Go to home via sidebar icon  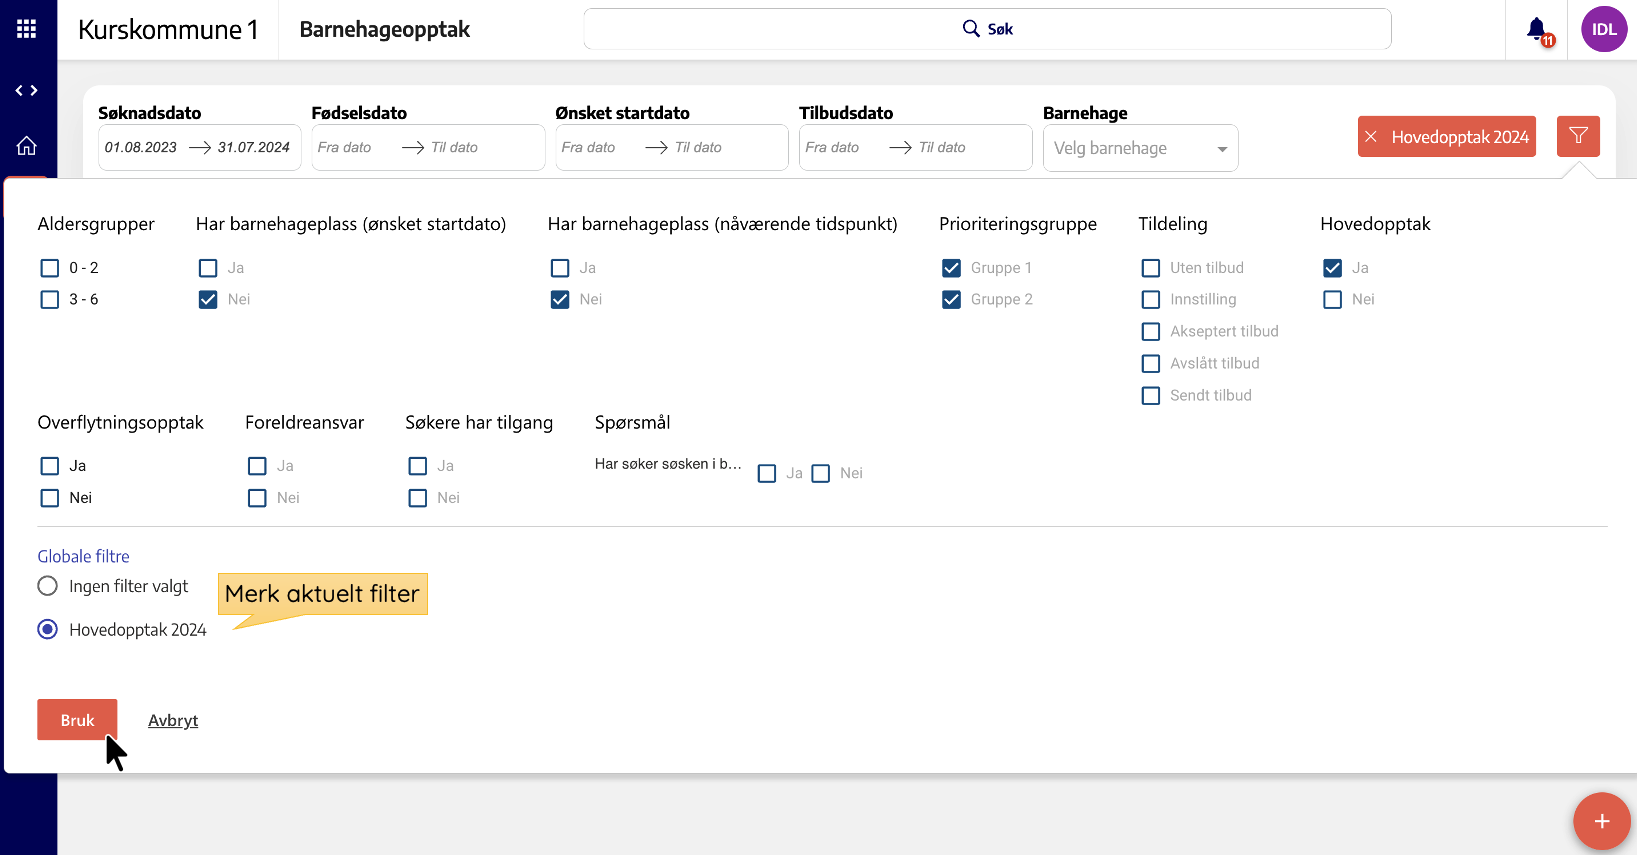tap(27, 146)
